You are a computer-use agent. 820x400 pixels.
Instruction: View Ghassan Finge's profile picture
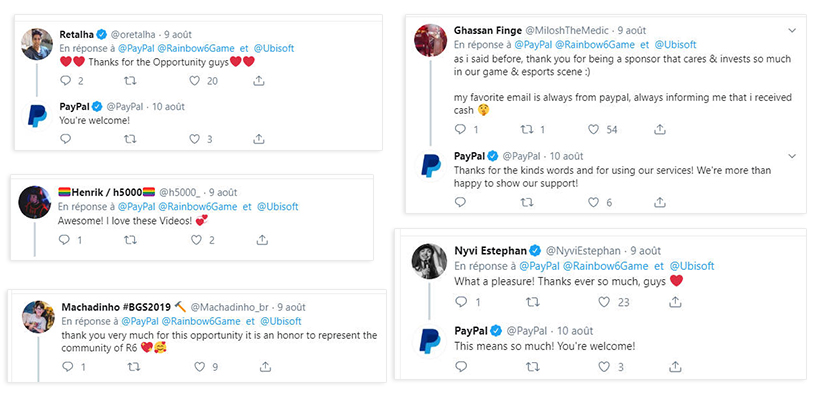click(429, 40)
